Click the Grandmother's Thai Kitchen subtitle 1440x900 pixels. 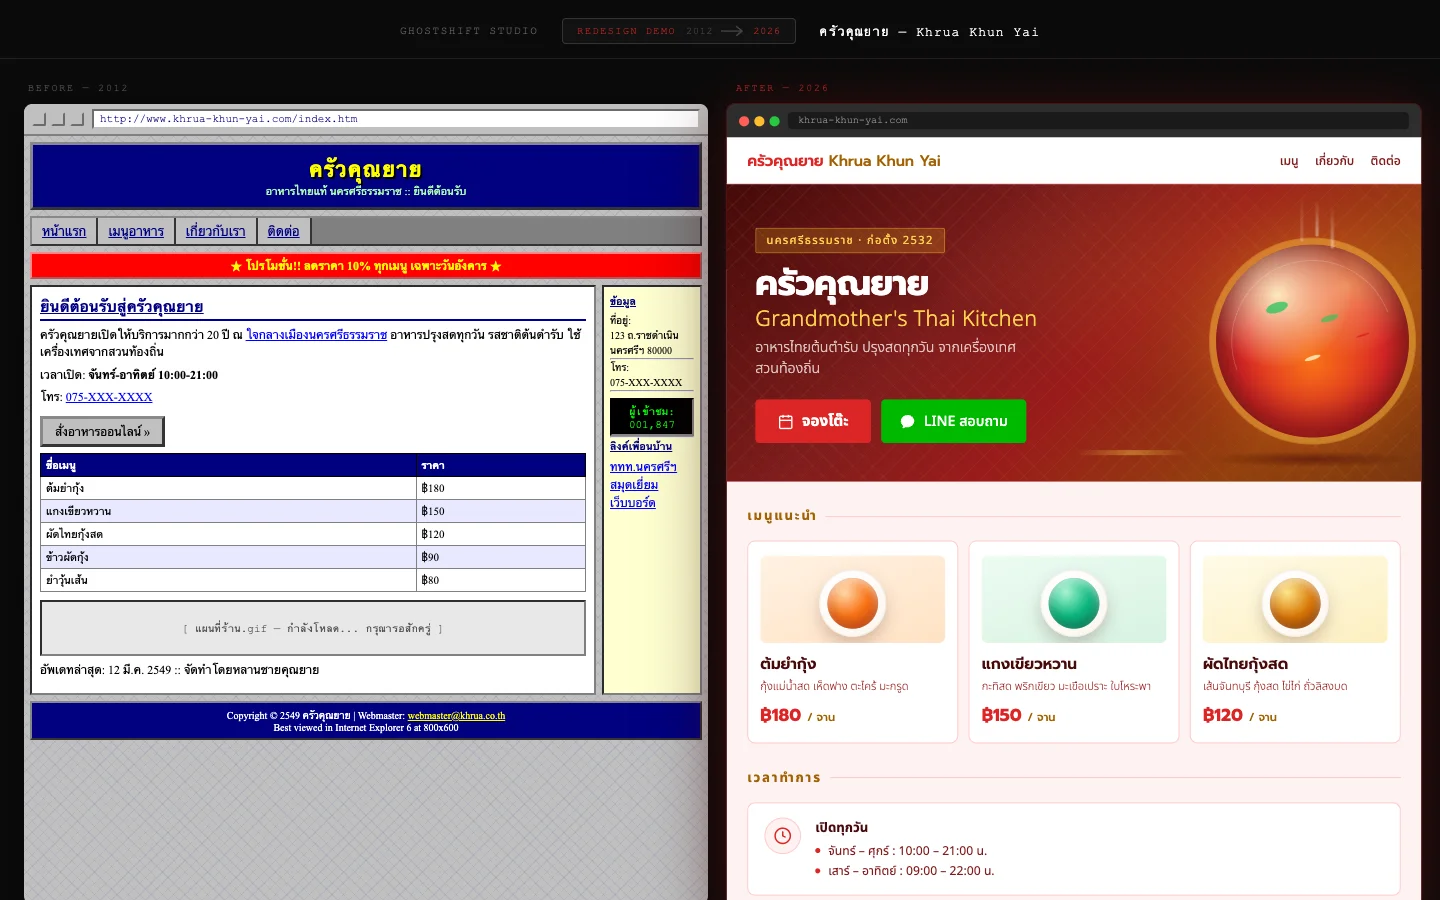895,318
